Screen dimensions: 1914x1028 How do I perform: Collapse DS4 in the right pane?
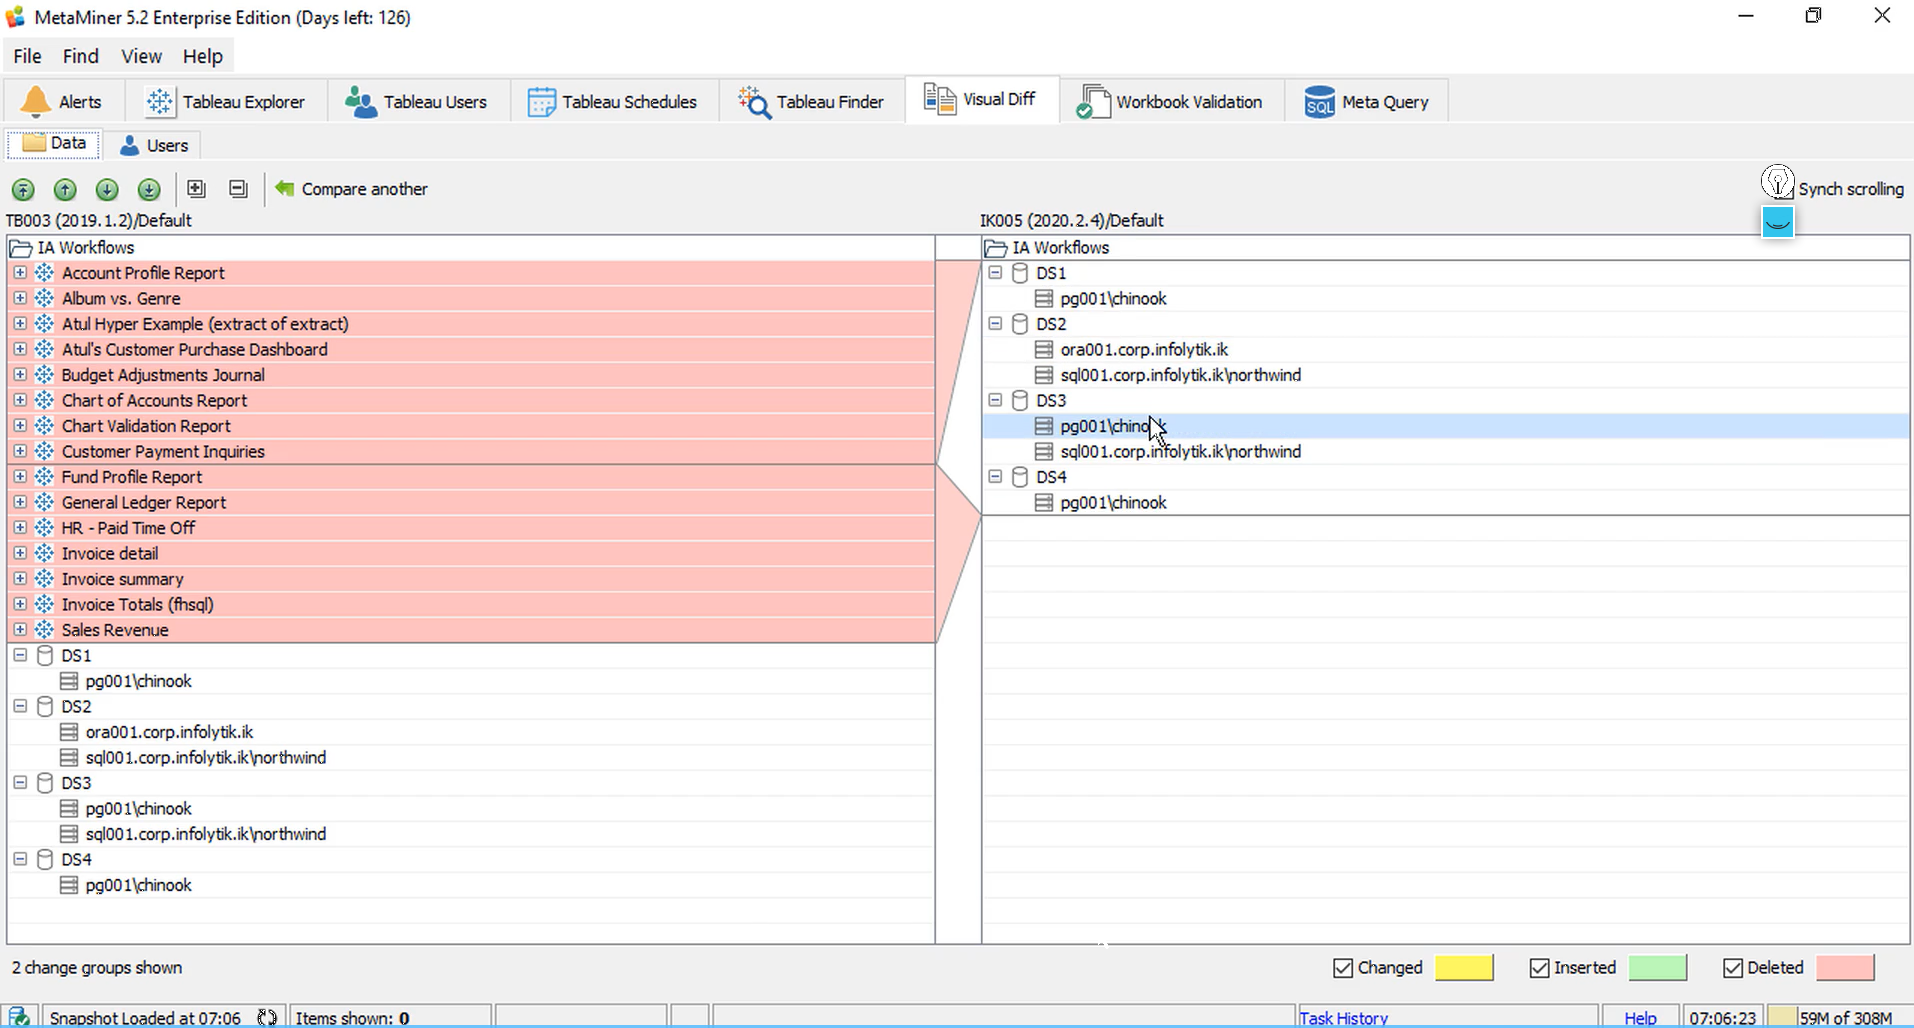coord(995,476)
